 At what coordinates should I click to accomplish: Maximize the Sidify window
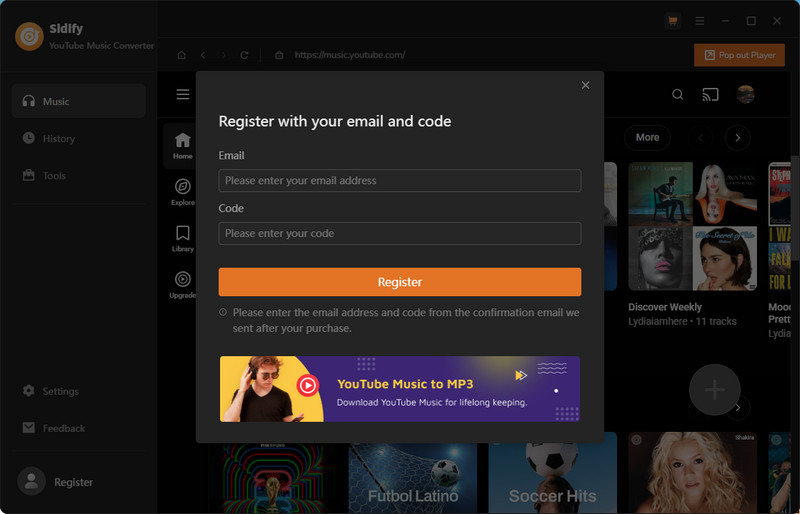pyautogui.click(x=751, y=21)
